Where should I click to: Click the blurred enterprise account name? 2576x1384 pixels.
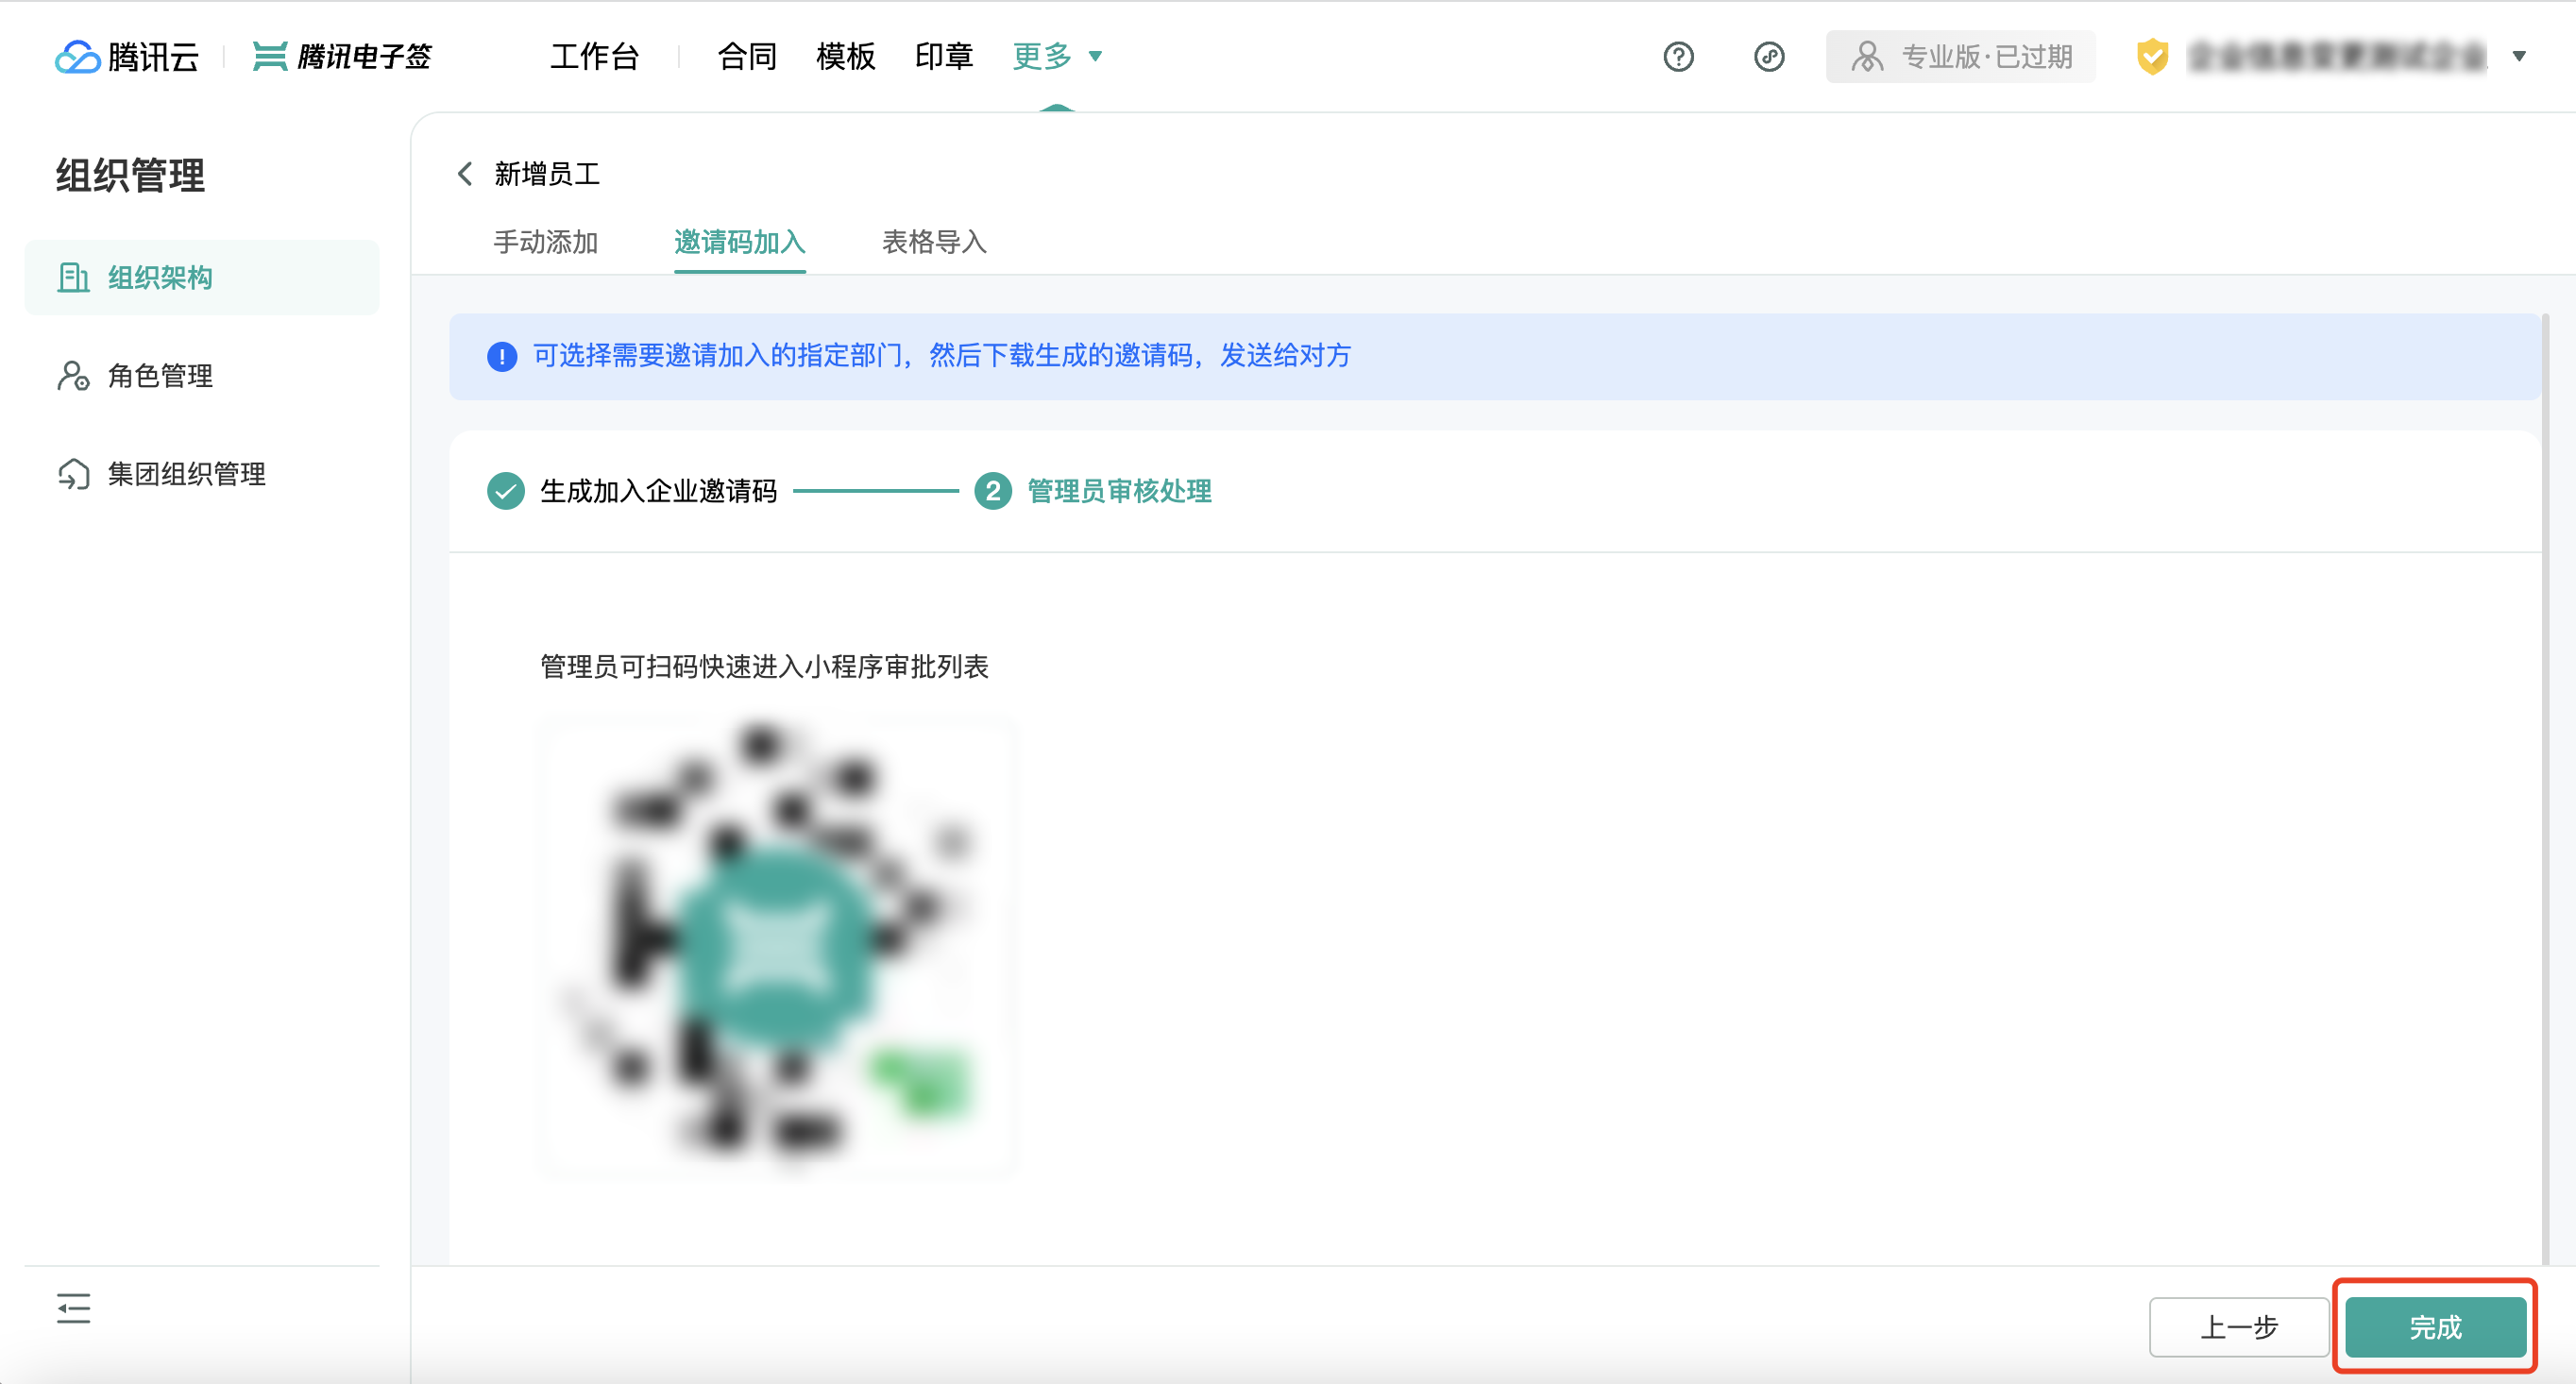[x=2337, y=57]
